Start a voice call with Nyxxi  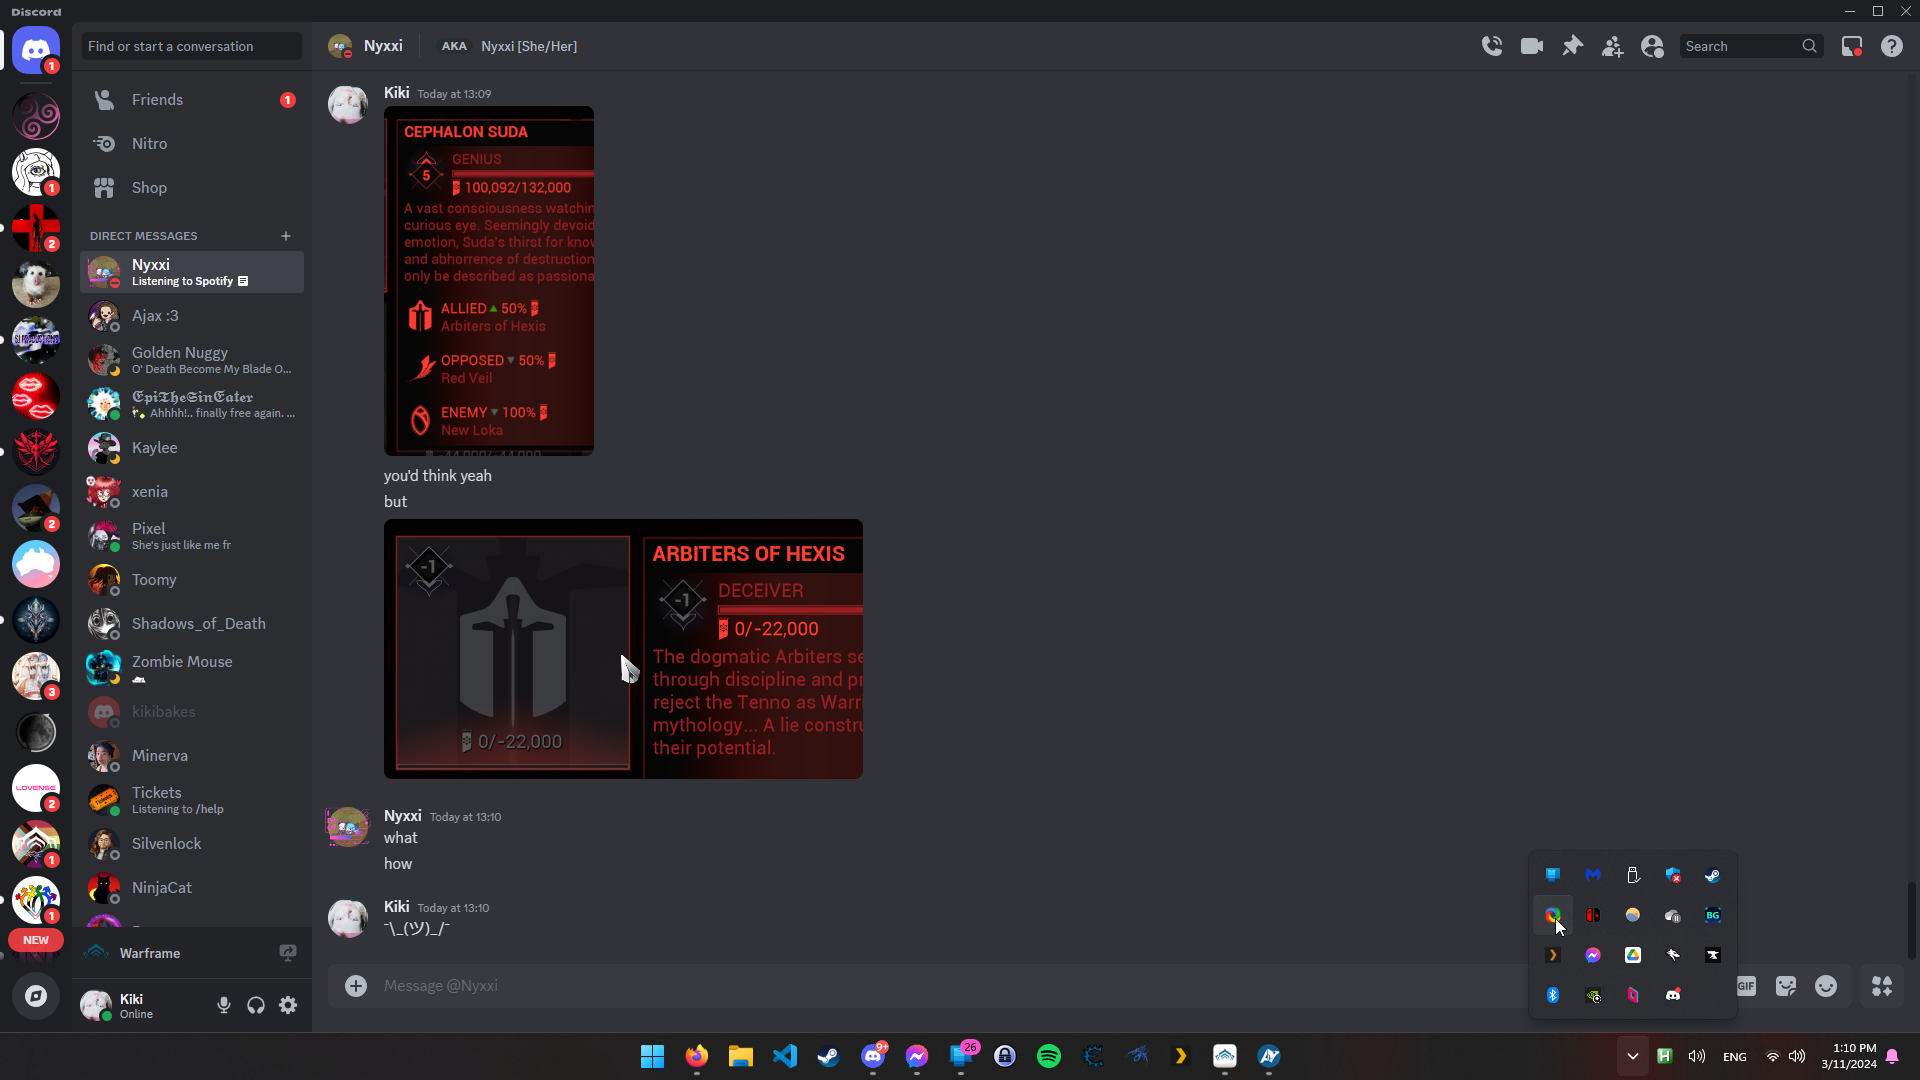click(x=1492, y=46)
